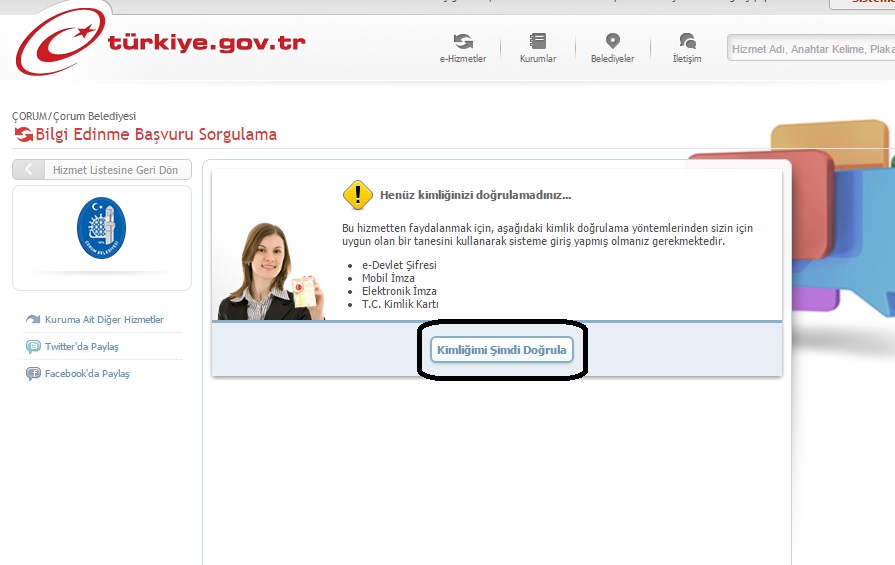
Task: Focus the Hizmet Adı, Anahtar Kelime search field
Action: coord(810,48)
